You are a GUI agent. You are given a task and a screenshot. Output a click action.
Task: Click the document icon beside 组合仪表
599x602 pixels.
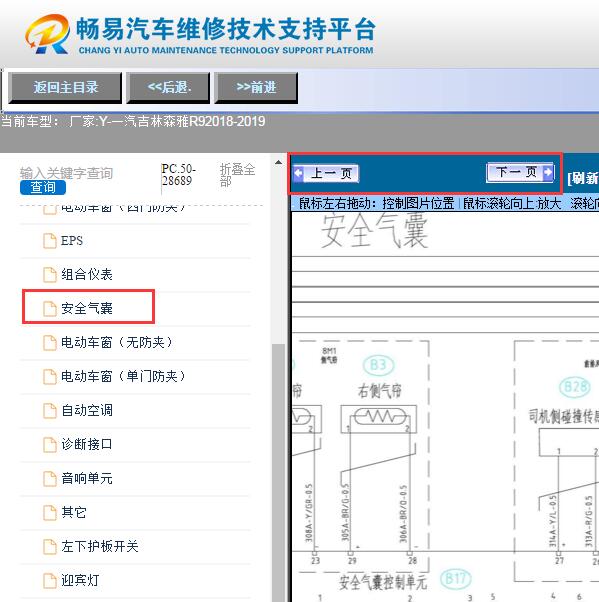tap(50, 275)
